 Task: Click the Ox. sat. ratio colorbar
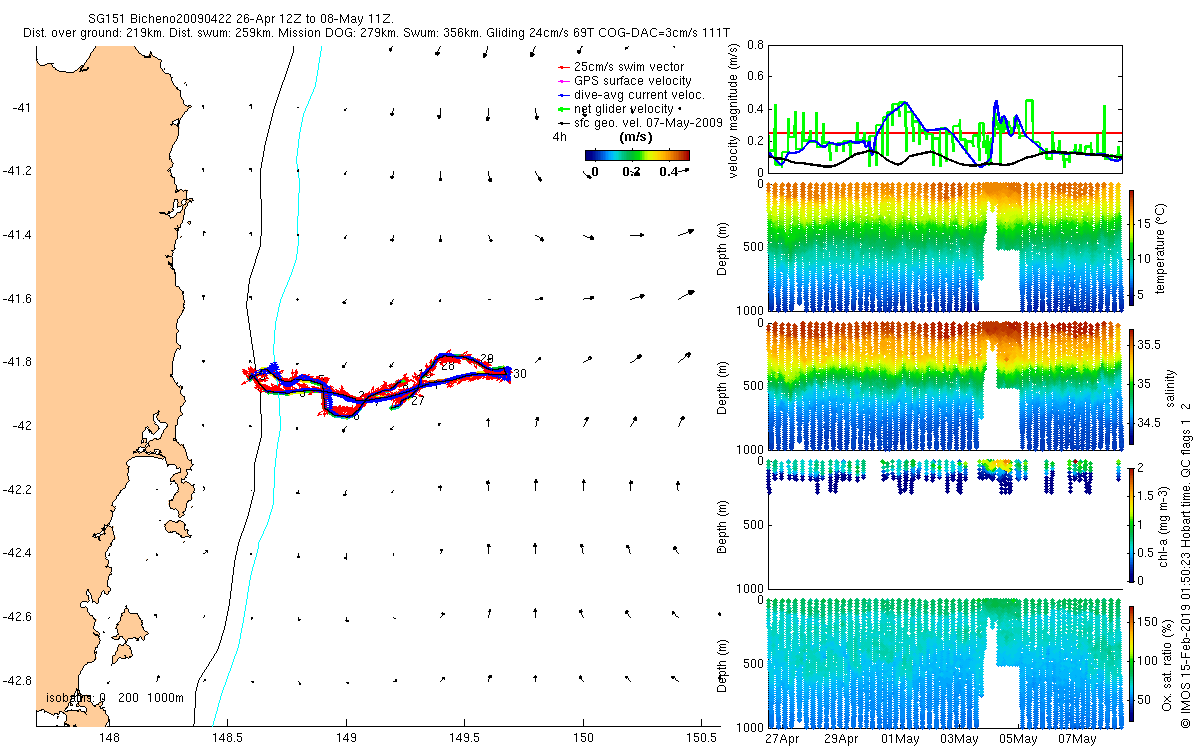pyautogui.click(x=1132, y=662)
